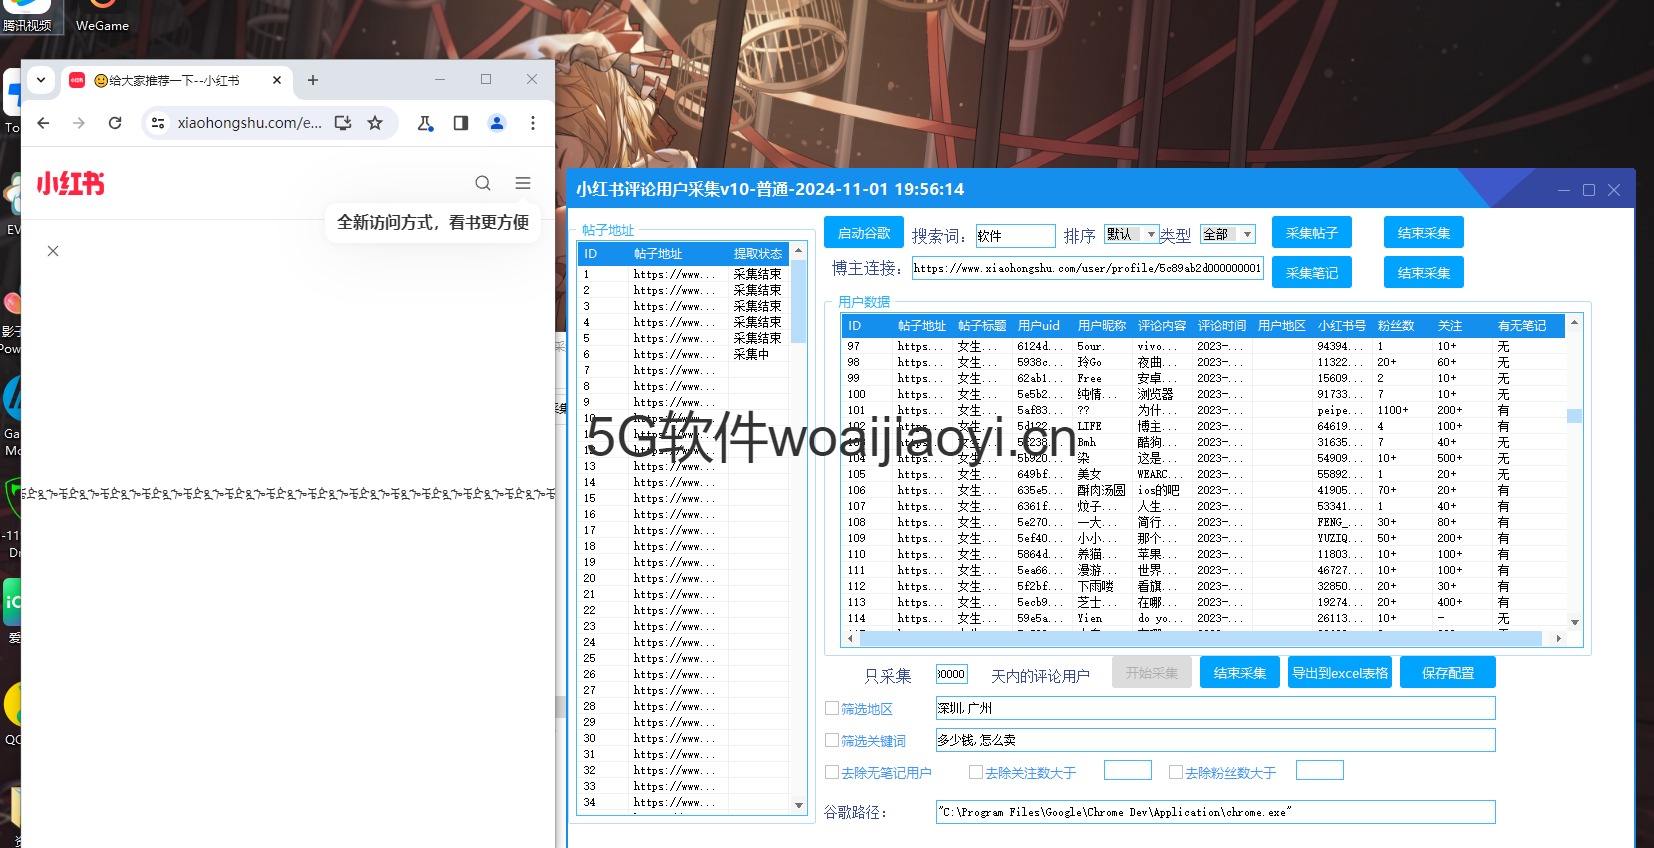Dismiss the page with the X icon
1654x848 pixels.
pyautogui.click(x=53, y=251)
